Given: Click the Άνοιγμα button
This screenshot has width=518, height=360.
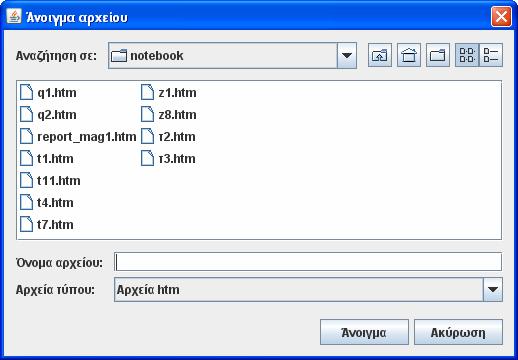Looking at the screenshot, I should [364, 332].
